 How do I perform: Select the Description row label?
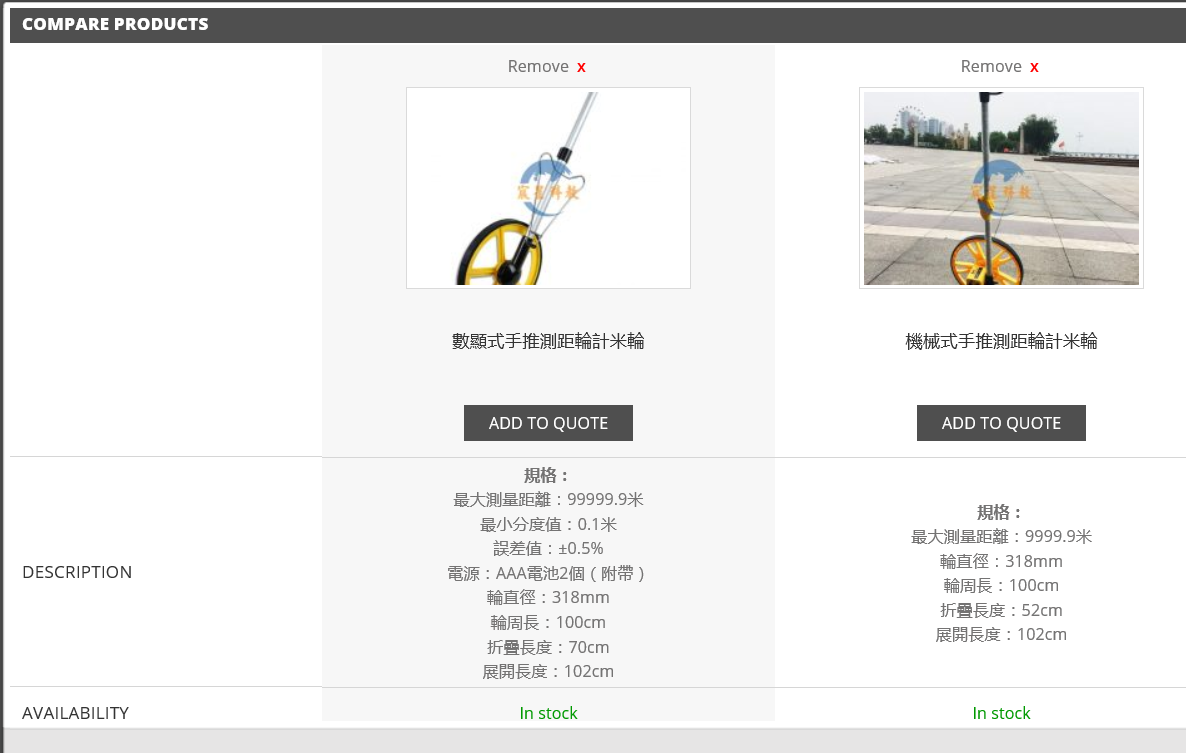pos(77,572)
